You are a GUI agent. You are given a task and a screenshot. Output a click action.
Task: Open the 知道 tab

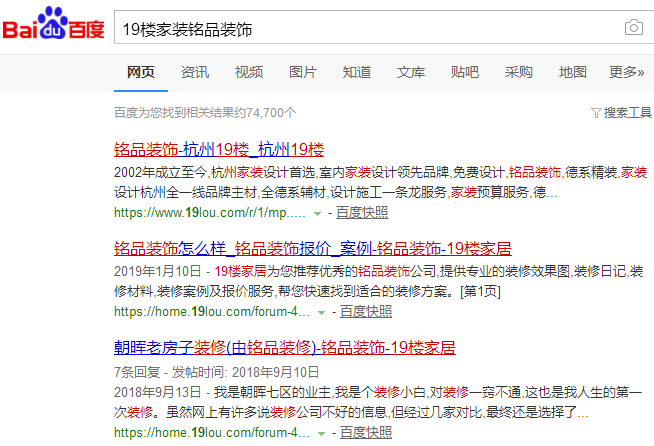click(x=357, y=72)
